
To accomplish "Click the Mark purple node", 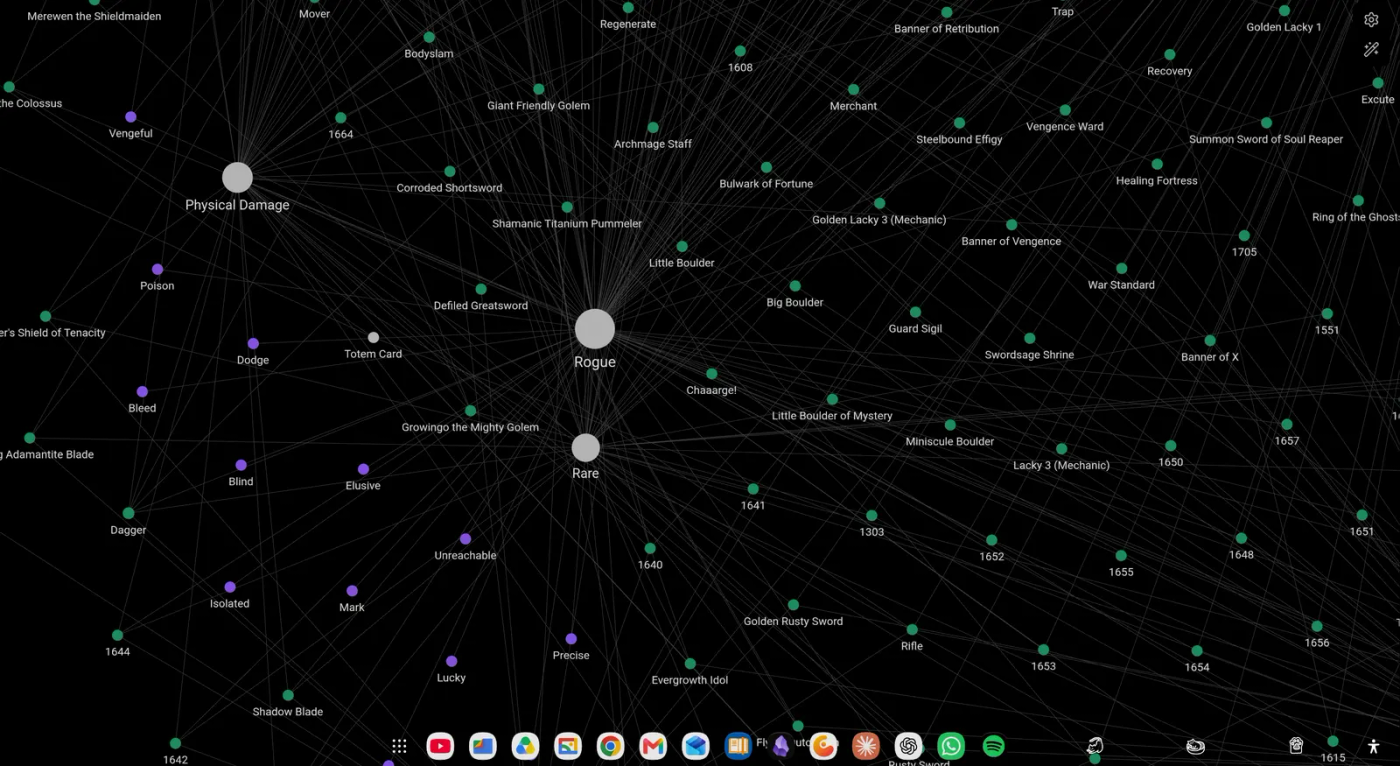I will pyautogui.click(x=352, y=591).
